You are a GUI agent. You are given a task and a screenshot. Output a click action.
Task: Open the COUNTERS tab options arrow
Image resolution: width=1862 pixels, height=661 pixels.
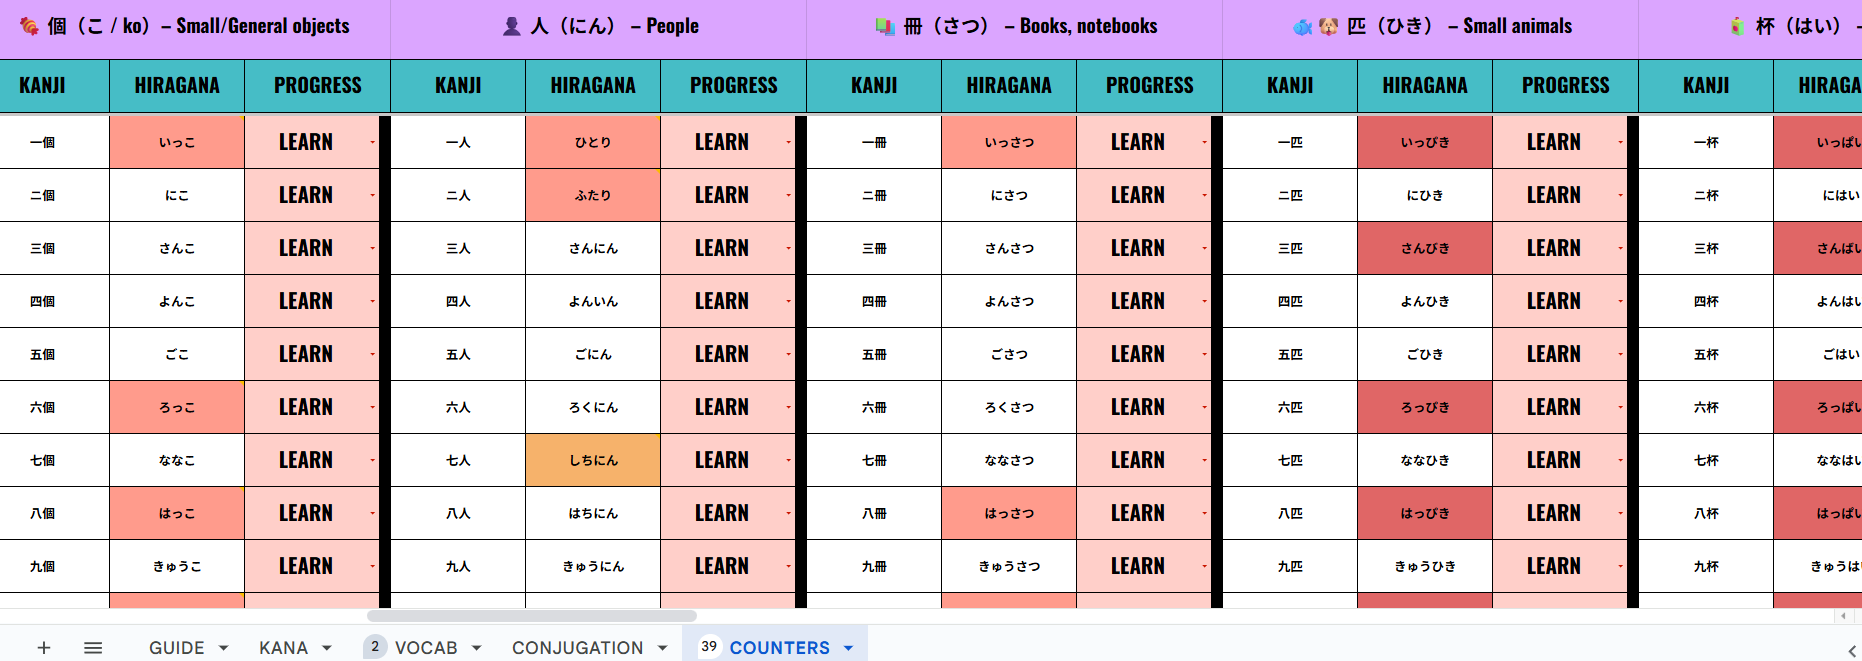pyautogui.click(x=849, y=648)
